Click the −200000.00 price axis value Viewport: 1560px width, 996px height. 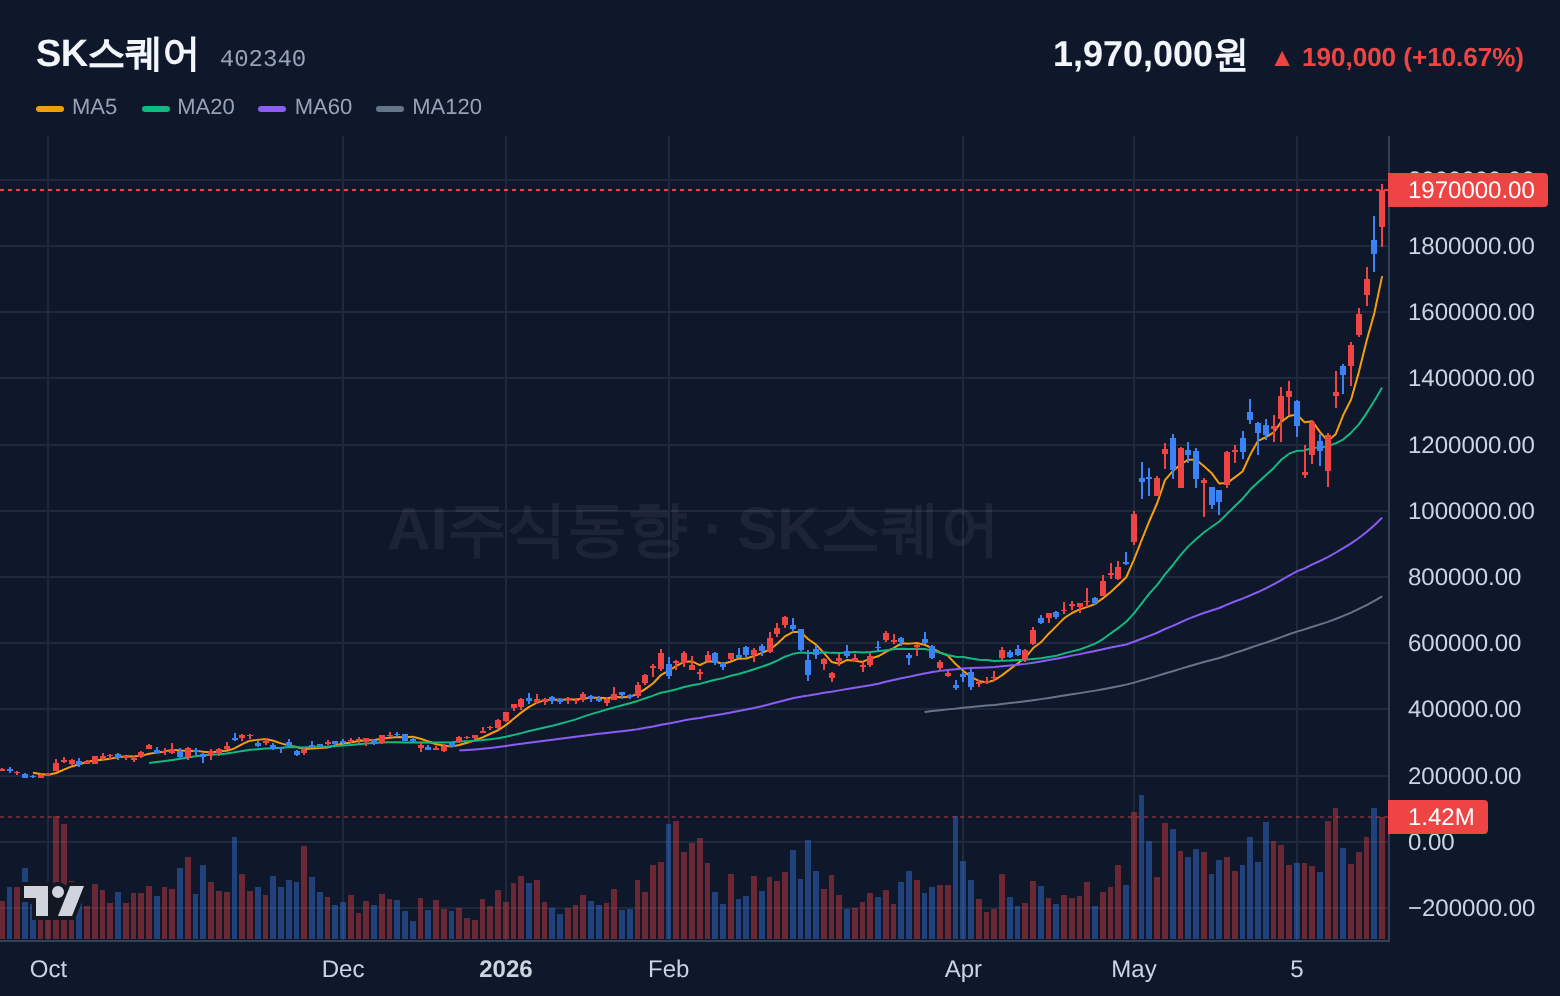(x=1471, y=908)
